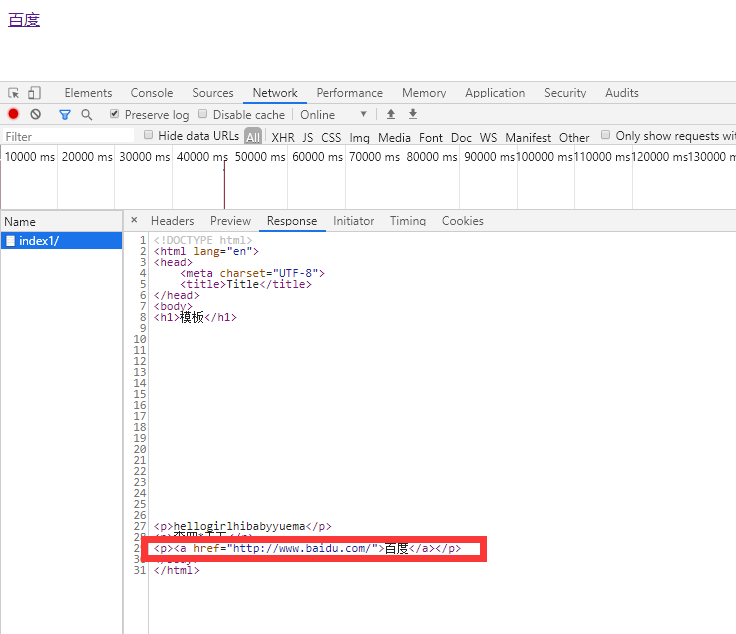Click the 'hellogirlhibabyyuema' paragraph line
Viewport: 736px width, 634px height.
coord(243,527)
